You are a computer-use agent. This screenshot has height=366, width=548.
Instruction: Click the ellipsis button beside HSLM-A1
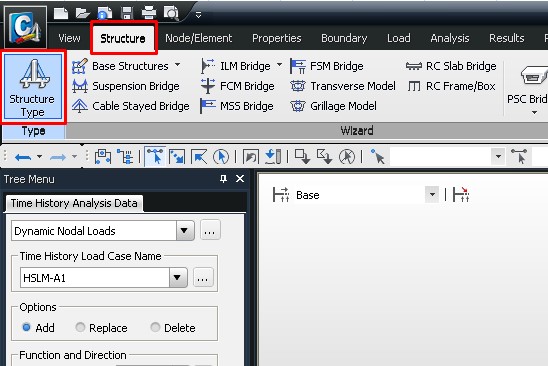(203, 278)
